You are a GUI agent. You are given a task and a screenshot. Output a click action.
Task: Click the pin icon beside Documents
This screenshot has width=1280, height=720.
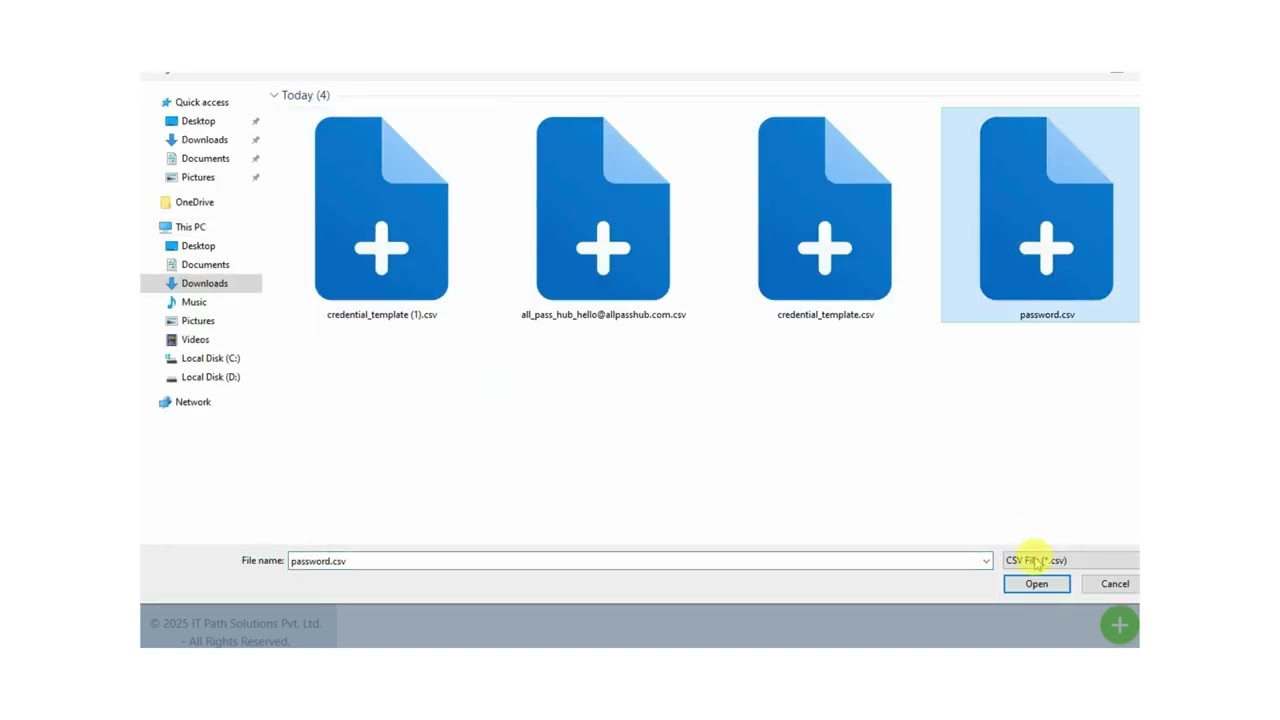pos(255,158)
